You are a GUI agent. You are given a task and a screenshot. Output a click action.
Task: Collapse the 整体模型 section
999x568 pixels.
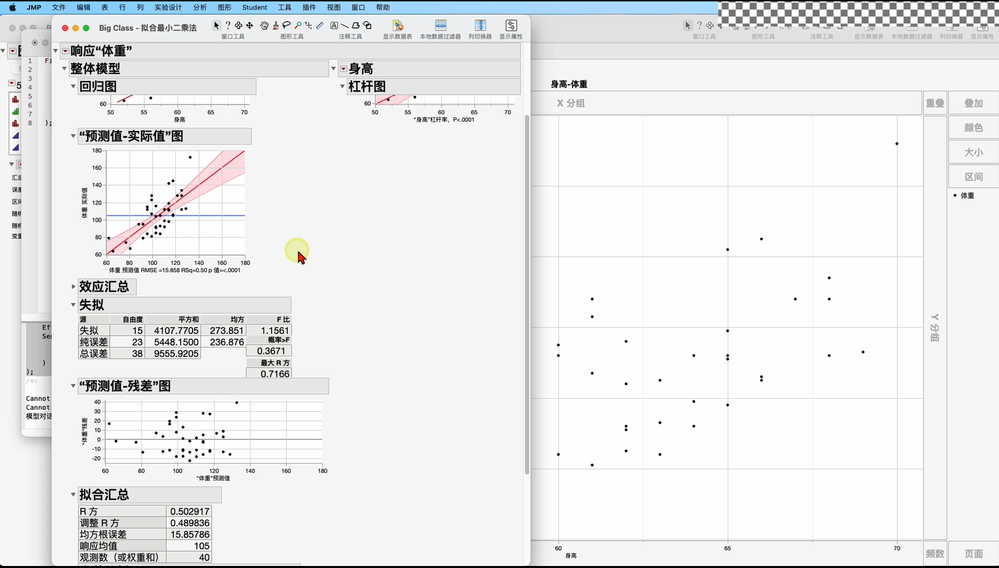click(x=64, y=68)
